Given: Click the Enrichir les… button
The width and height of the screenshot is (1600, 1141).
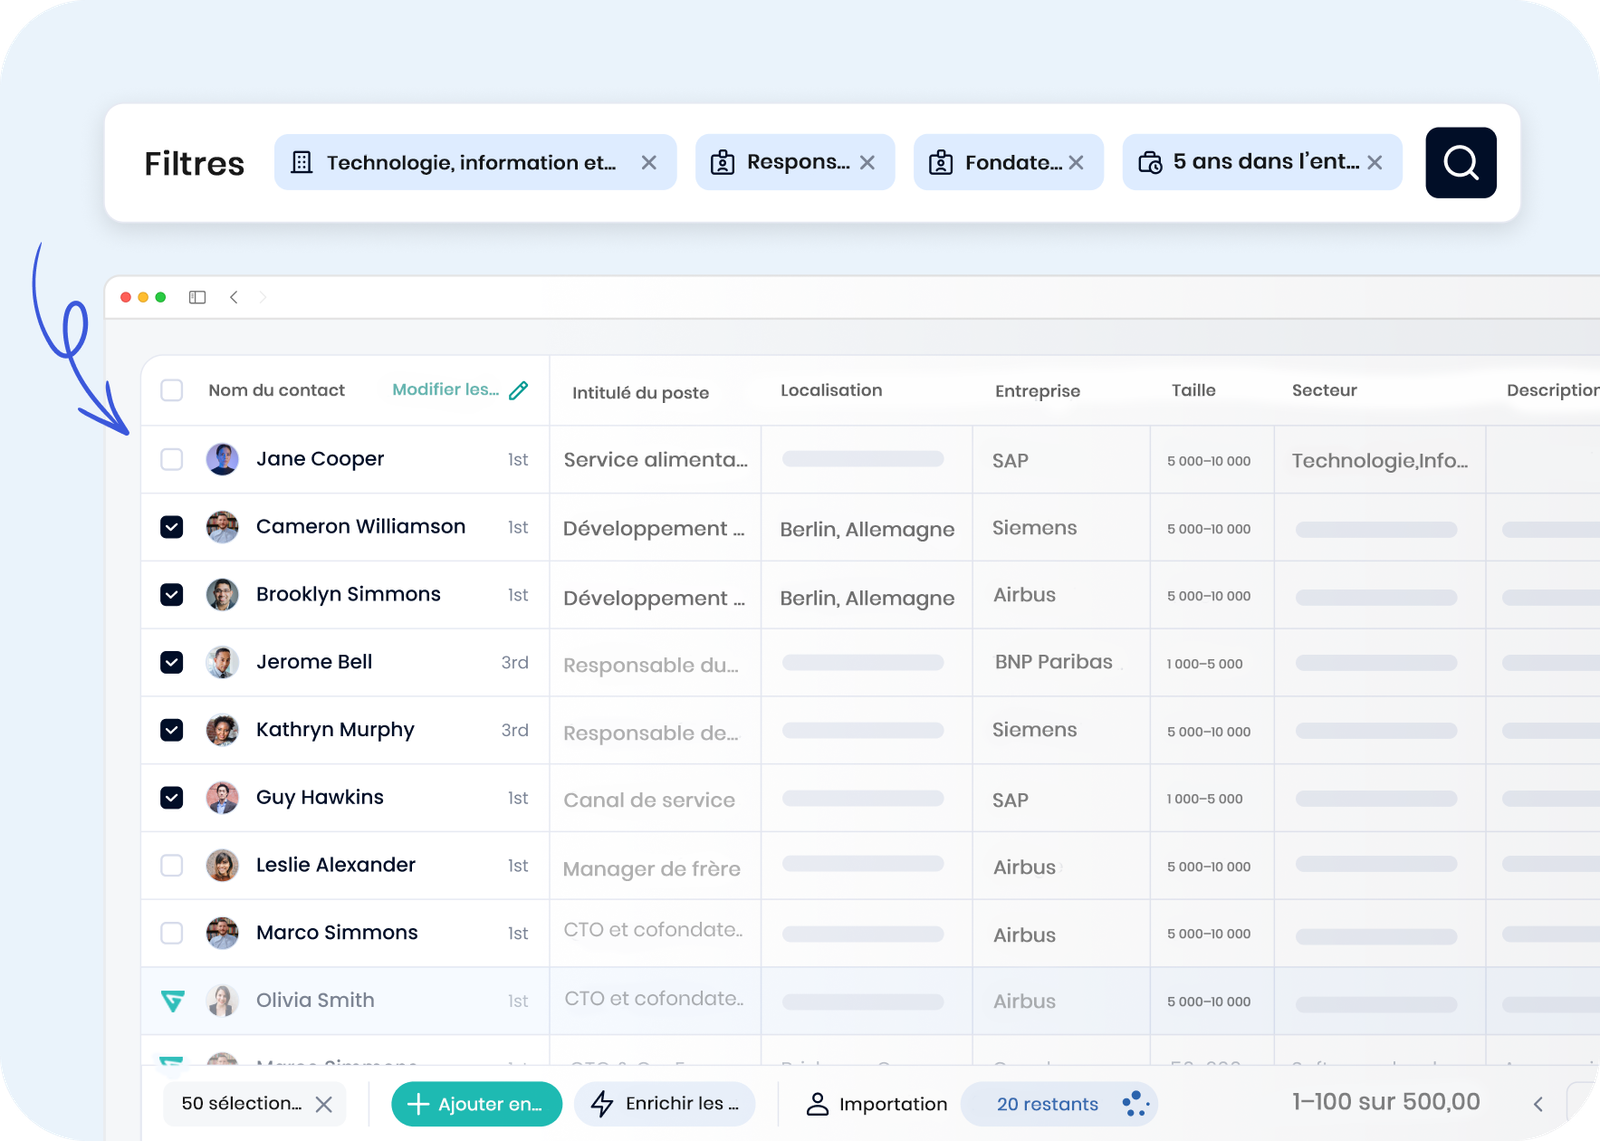Looking at the screenshot, I should (x=665, y=1104).
